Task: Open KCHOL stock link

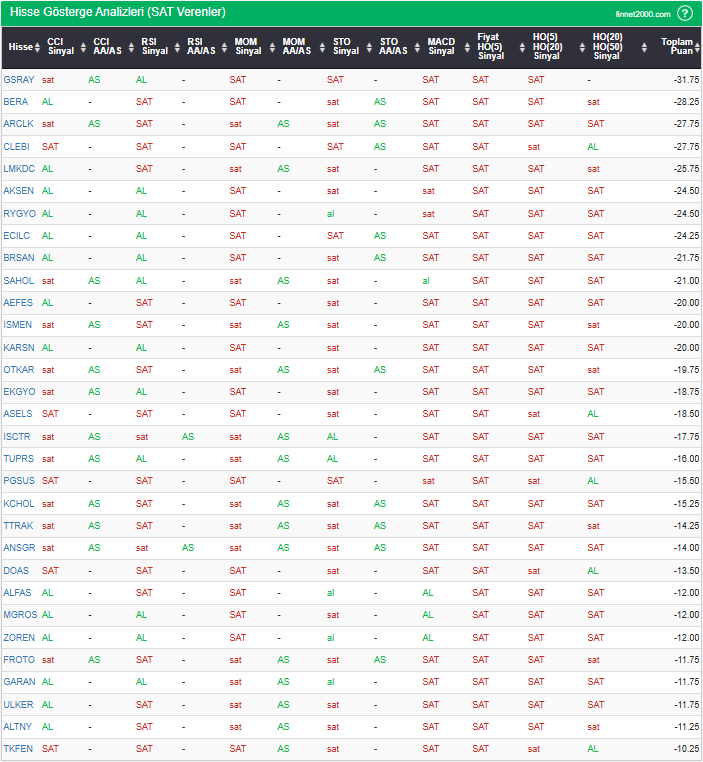Action: pos(19,503)
